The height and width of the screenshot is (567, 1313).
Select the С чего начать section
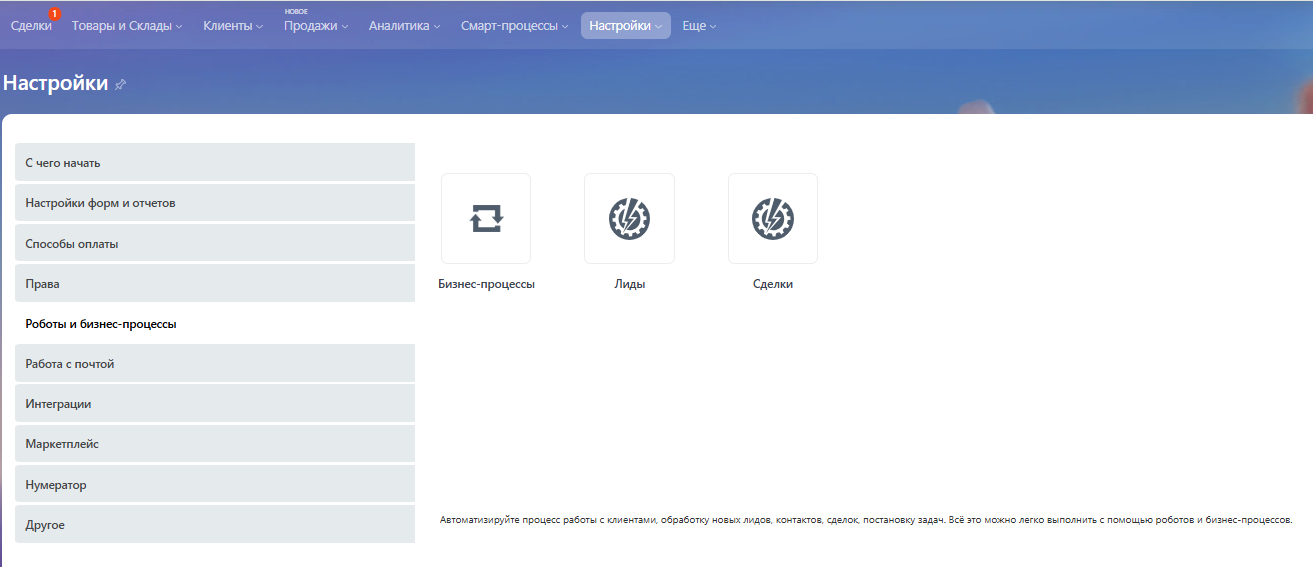[x=214, y=162]
